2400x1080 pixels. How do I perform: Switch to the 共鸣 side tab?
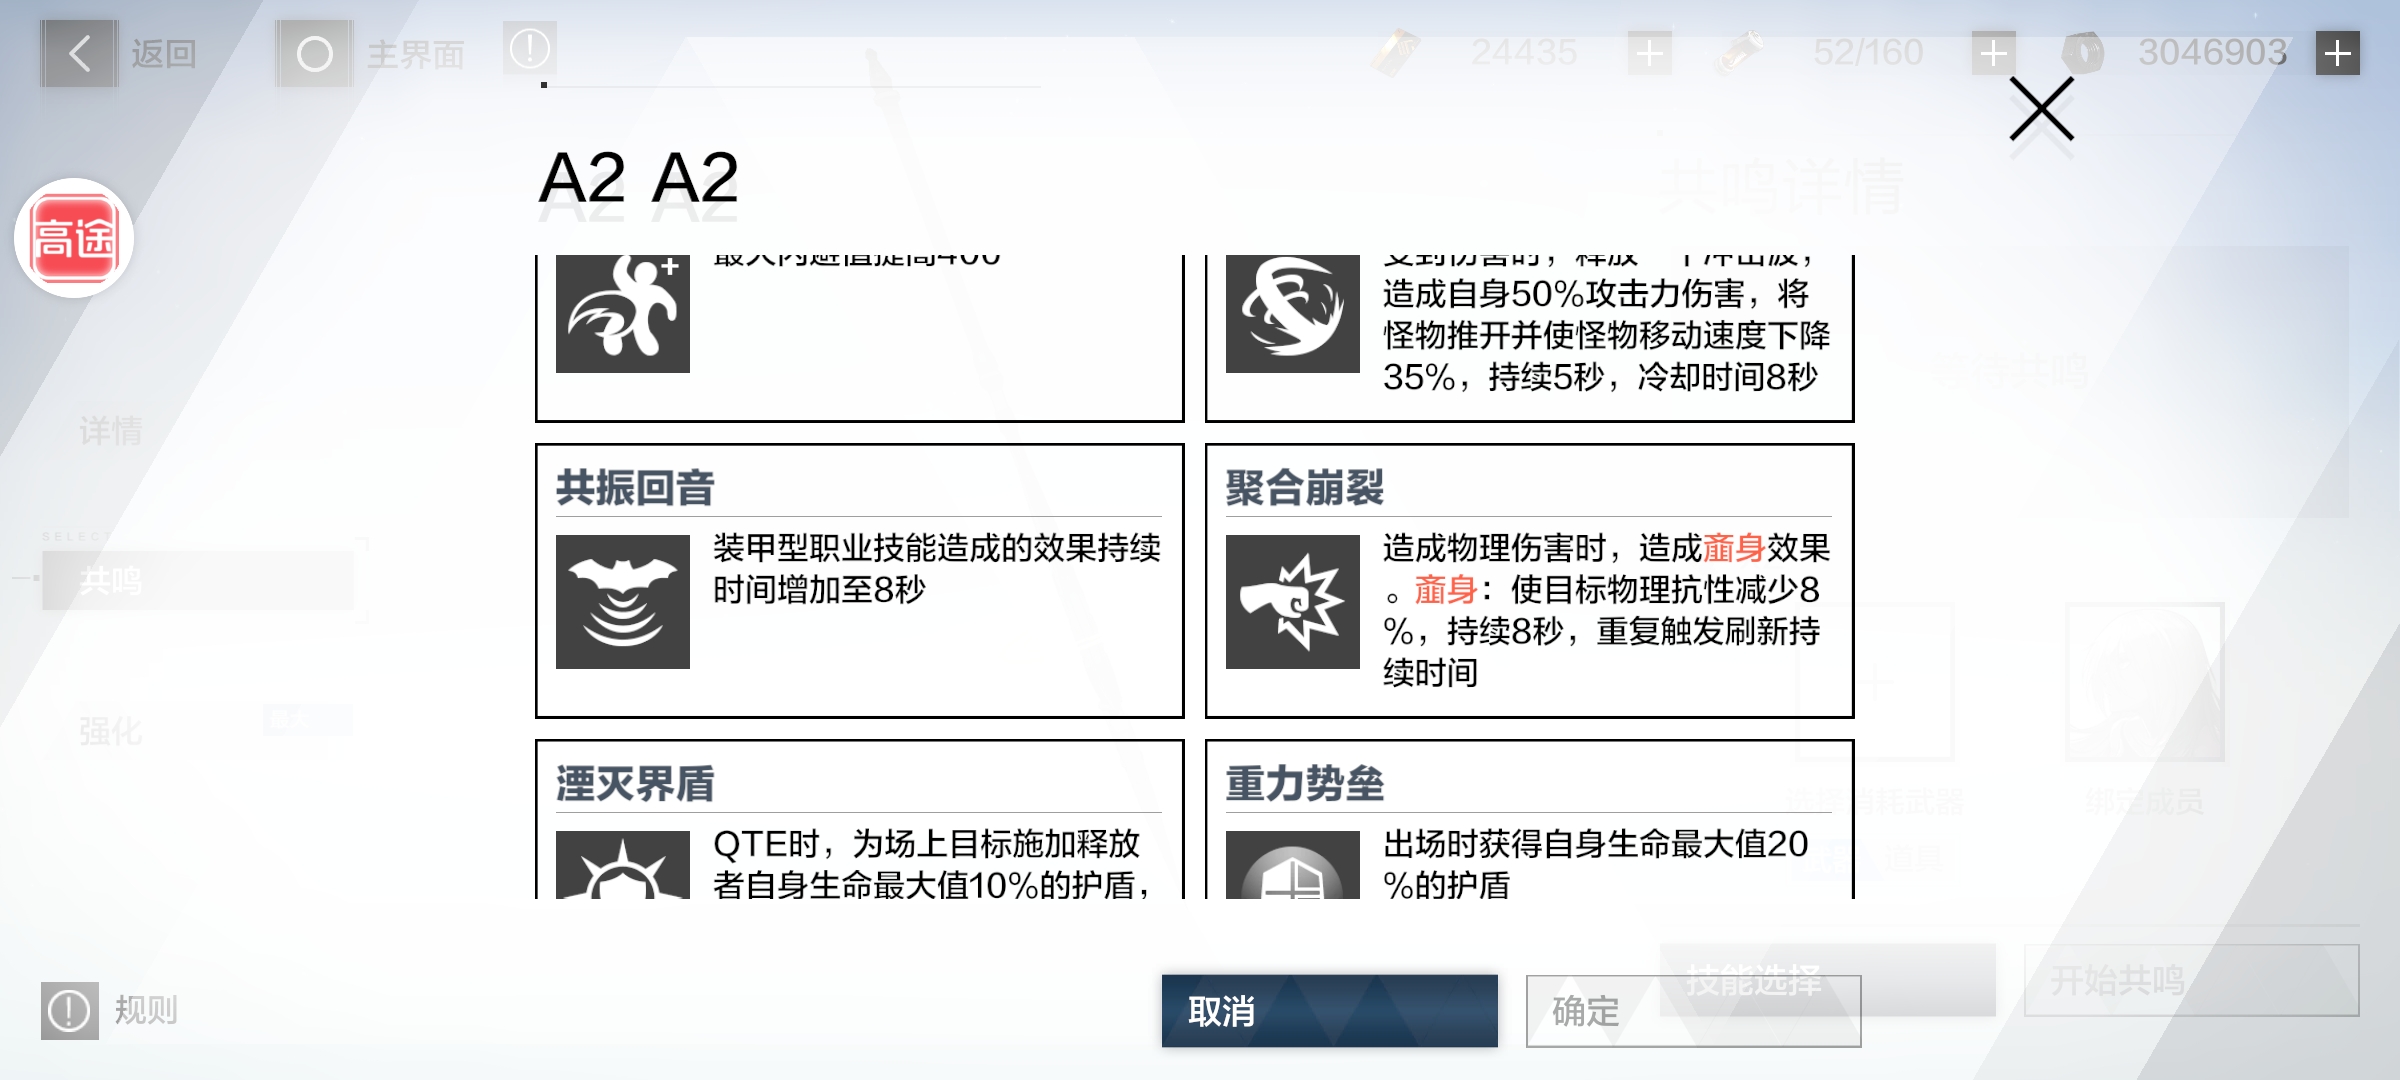tap(197, 580)
